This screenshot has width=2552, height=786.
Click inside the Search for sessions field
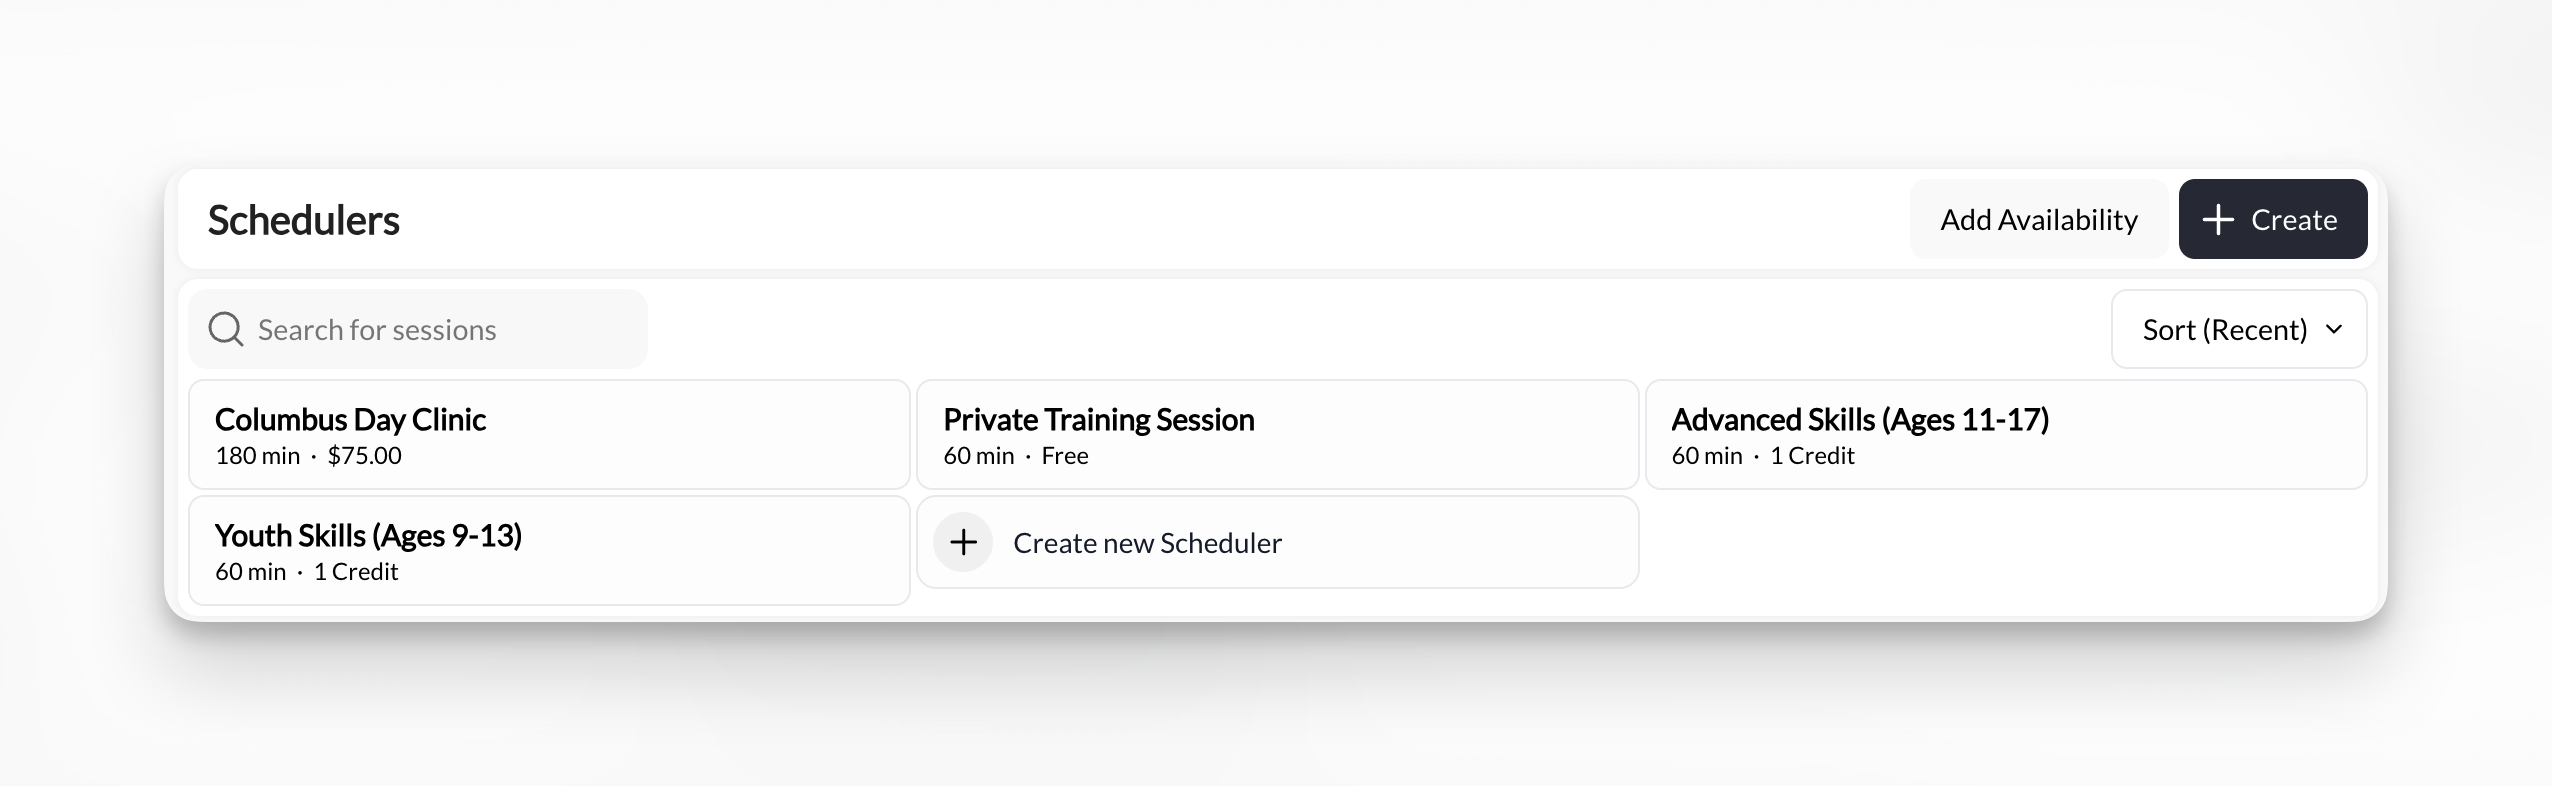point(420,328)
